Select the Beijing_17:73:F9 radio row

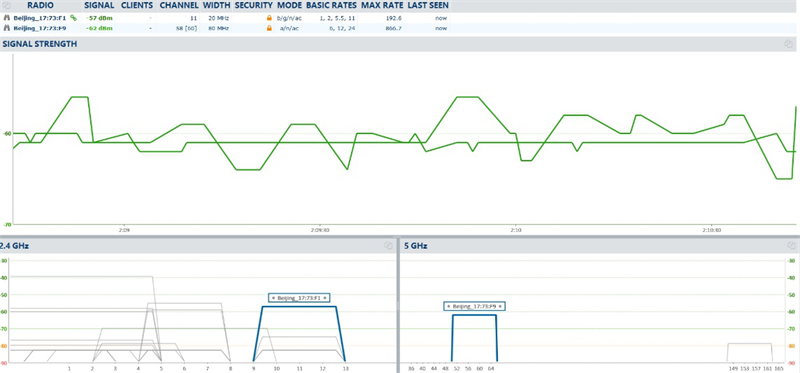pyautogui.click(x=226, y=28)
